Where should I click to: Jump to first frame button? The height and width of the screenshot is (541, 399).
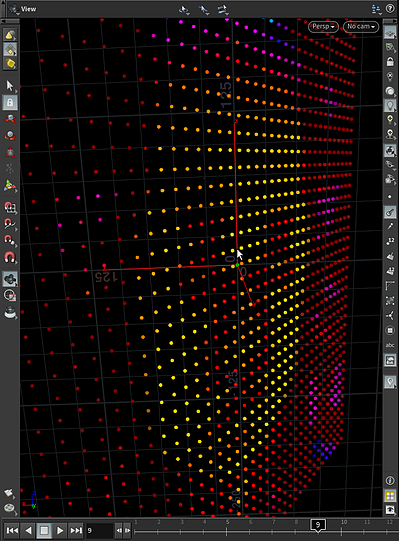12,530
